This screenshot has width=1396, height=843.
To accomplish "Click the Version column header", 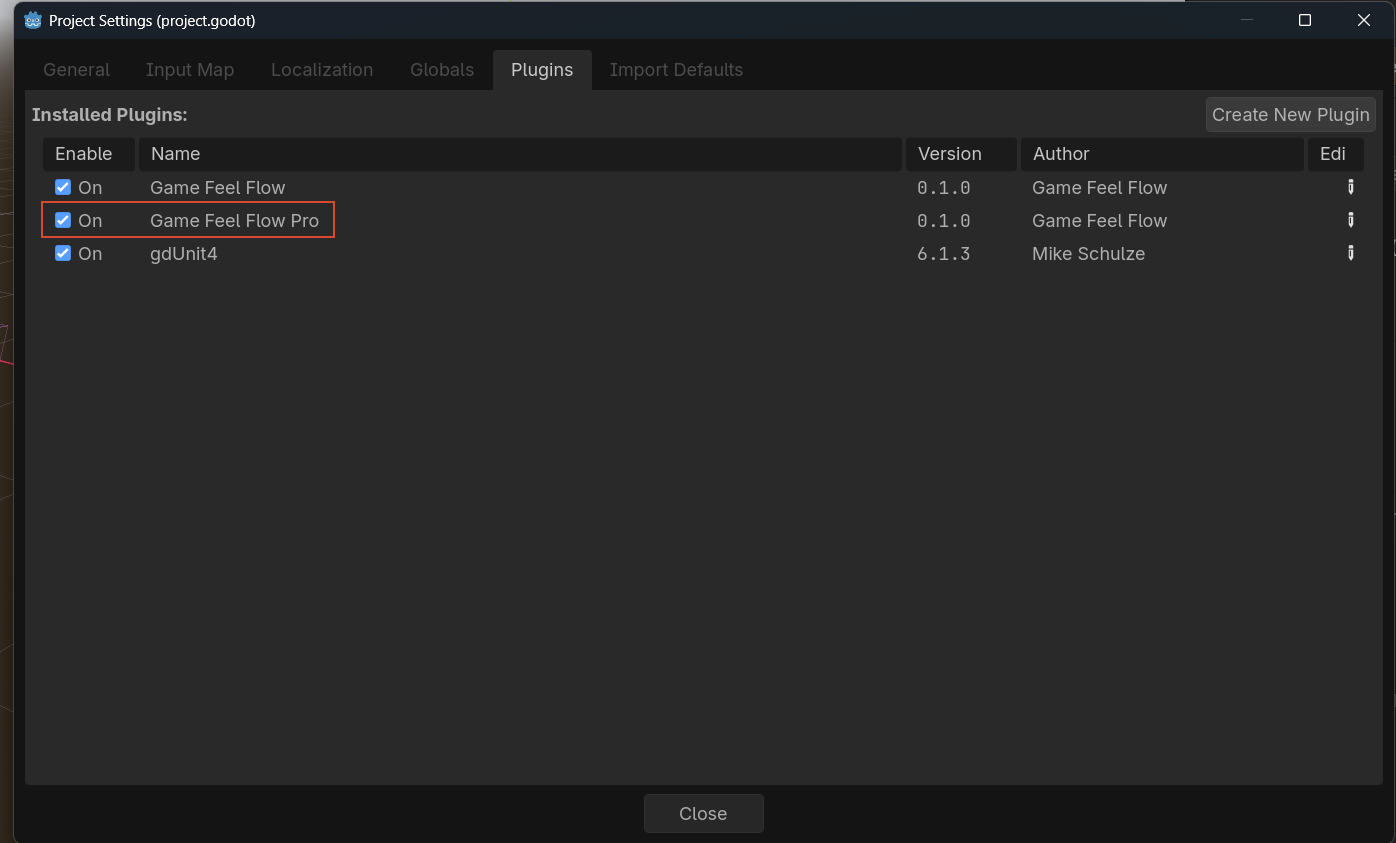I will (x=961, y=154).
